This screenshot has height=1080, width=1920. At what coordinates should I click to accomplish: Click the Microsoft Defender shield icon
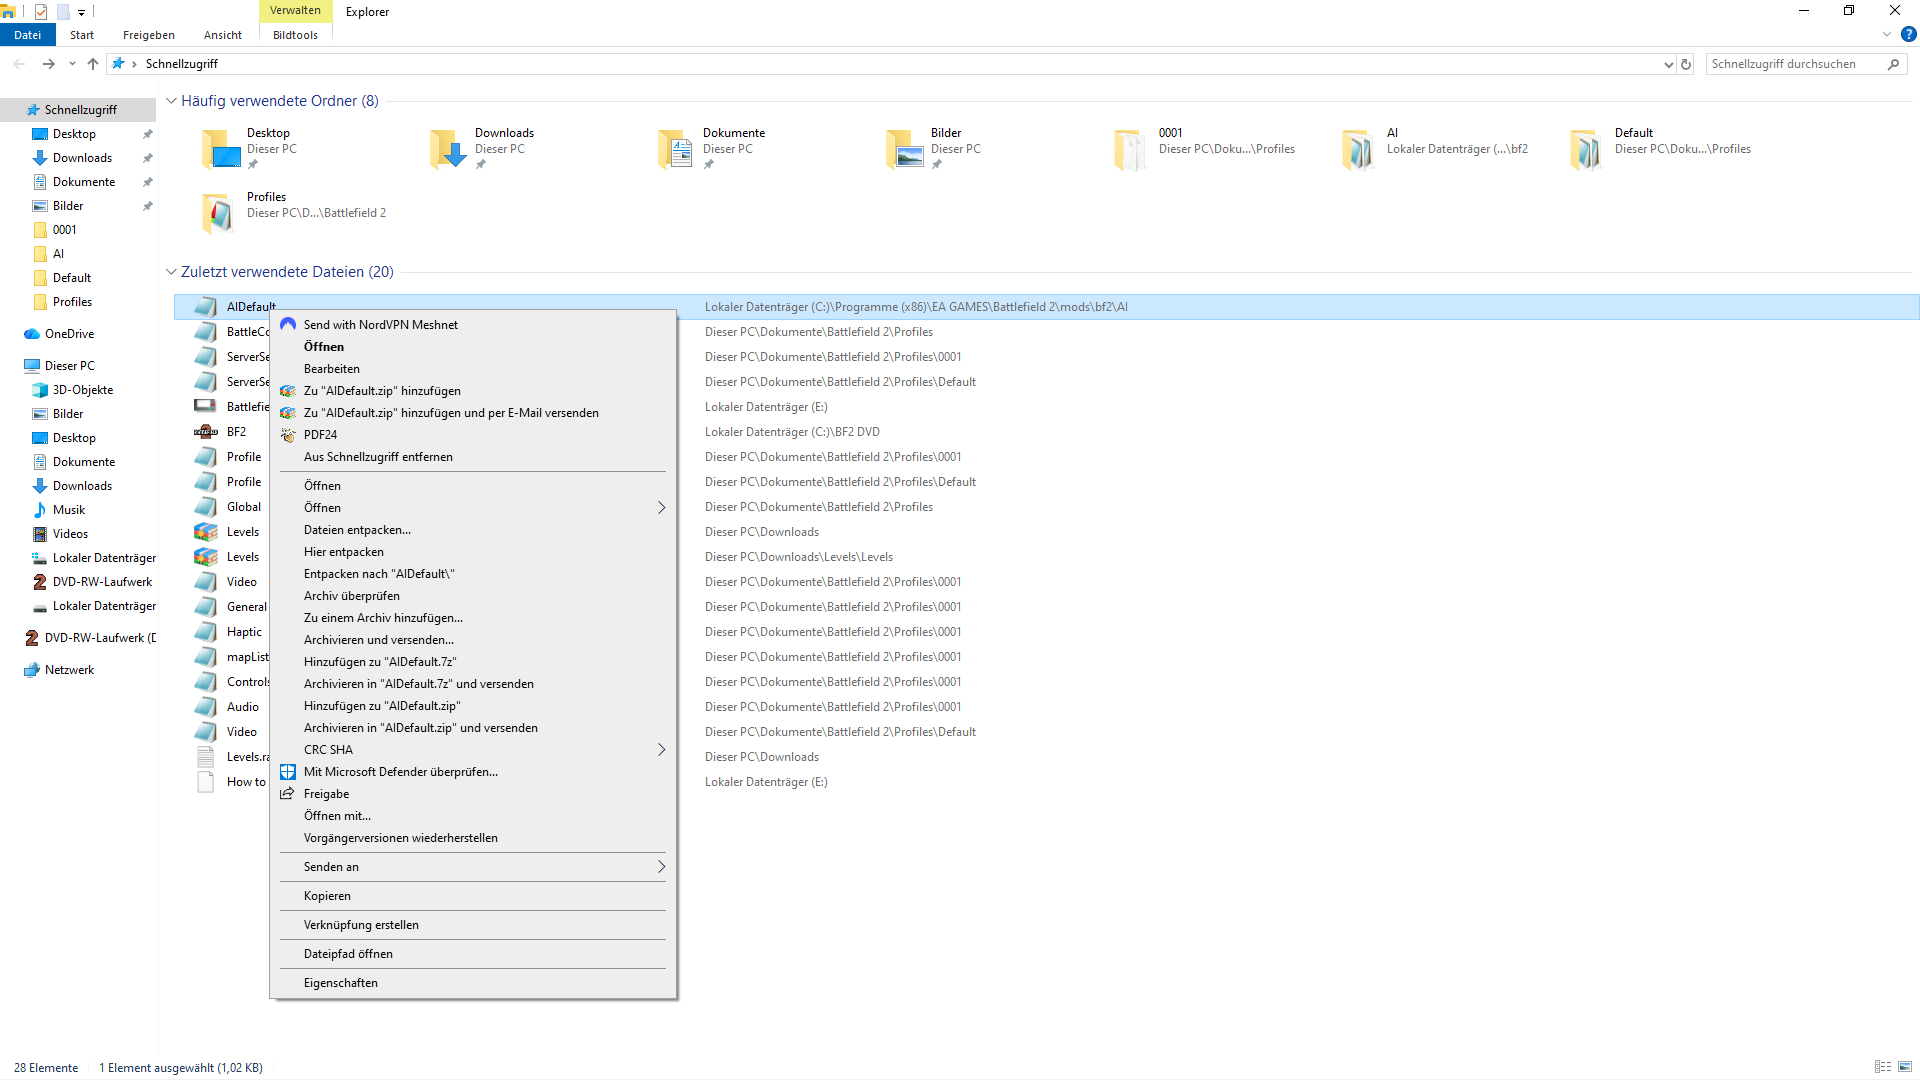(288, 772)
